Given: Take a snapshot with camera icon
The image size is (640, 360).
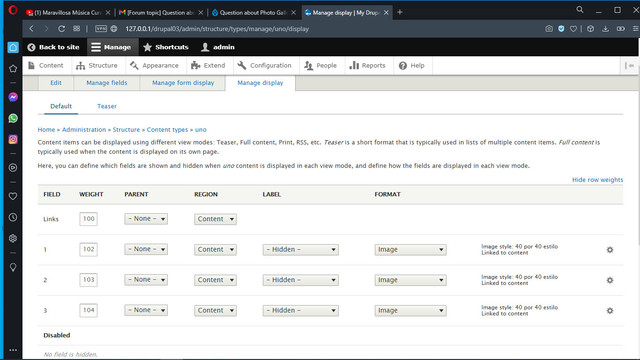Looking at the screenshot, I should point(549,29).
